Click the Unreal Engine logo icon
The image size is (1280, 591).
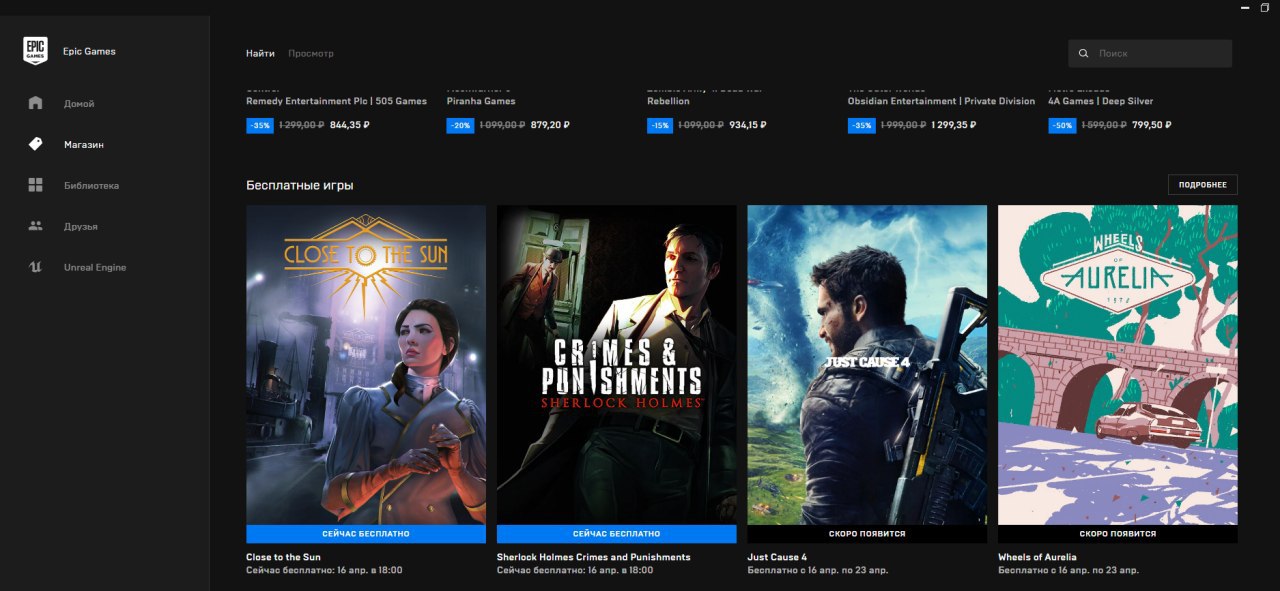point(36,267)
